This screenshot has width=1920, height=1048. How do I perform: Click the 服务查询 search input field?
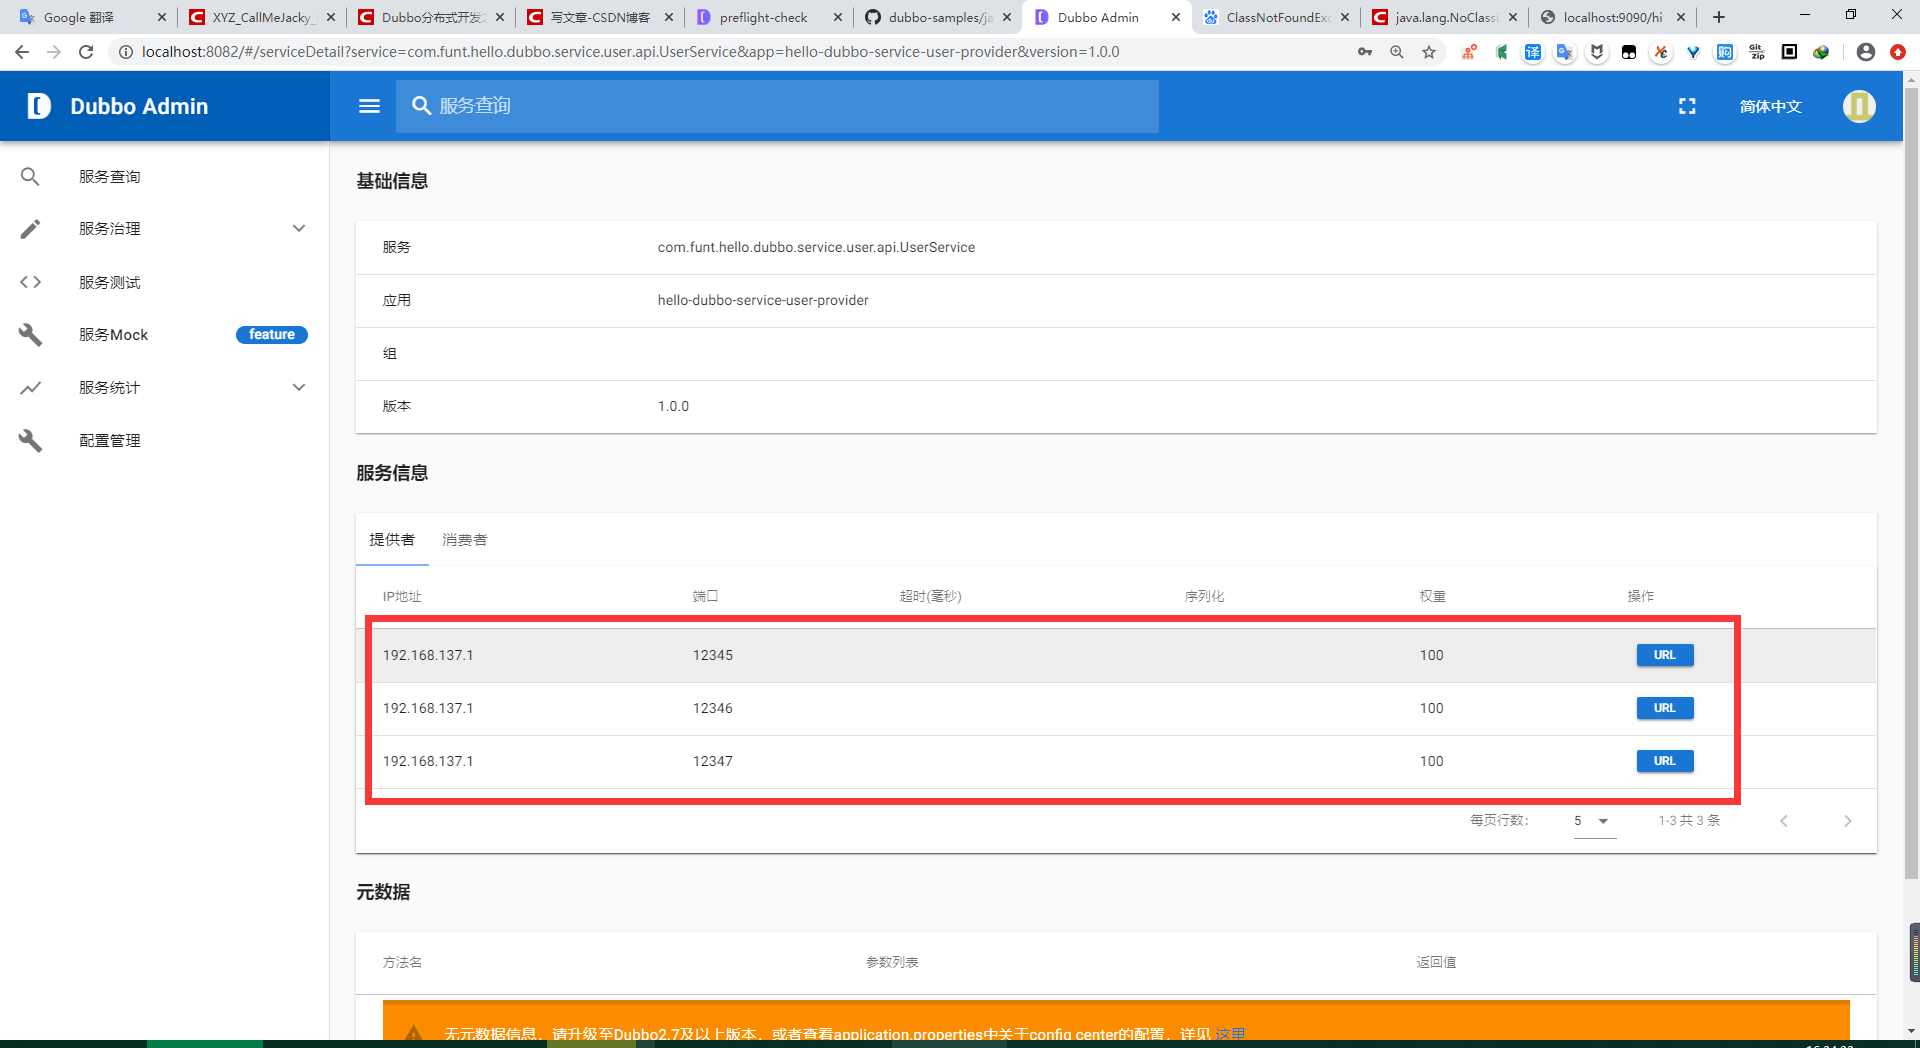778,106
